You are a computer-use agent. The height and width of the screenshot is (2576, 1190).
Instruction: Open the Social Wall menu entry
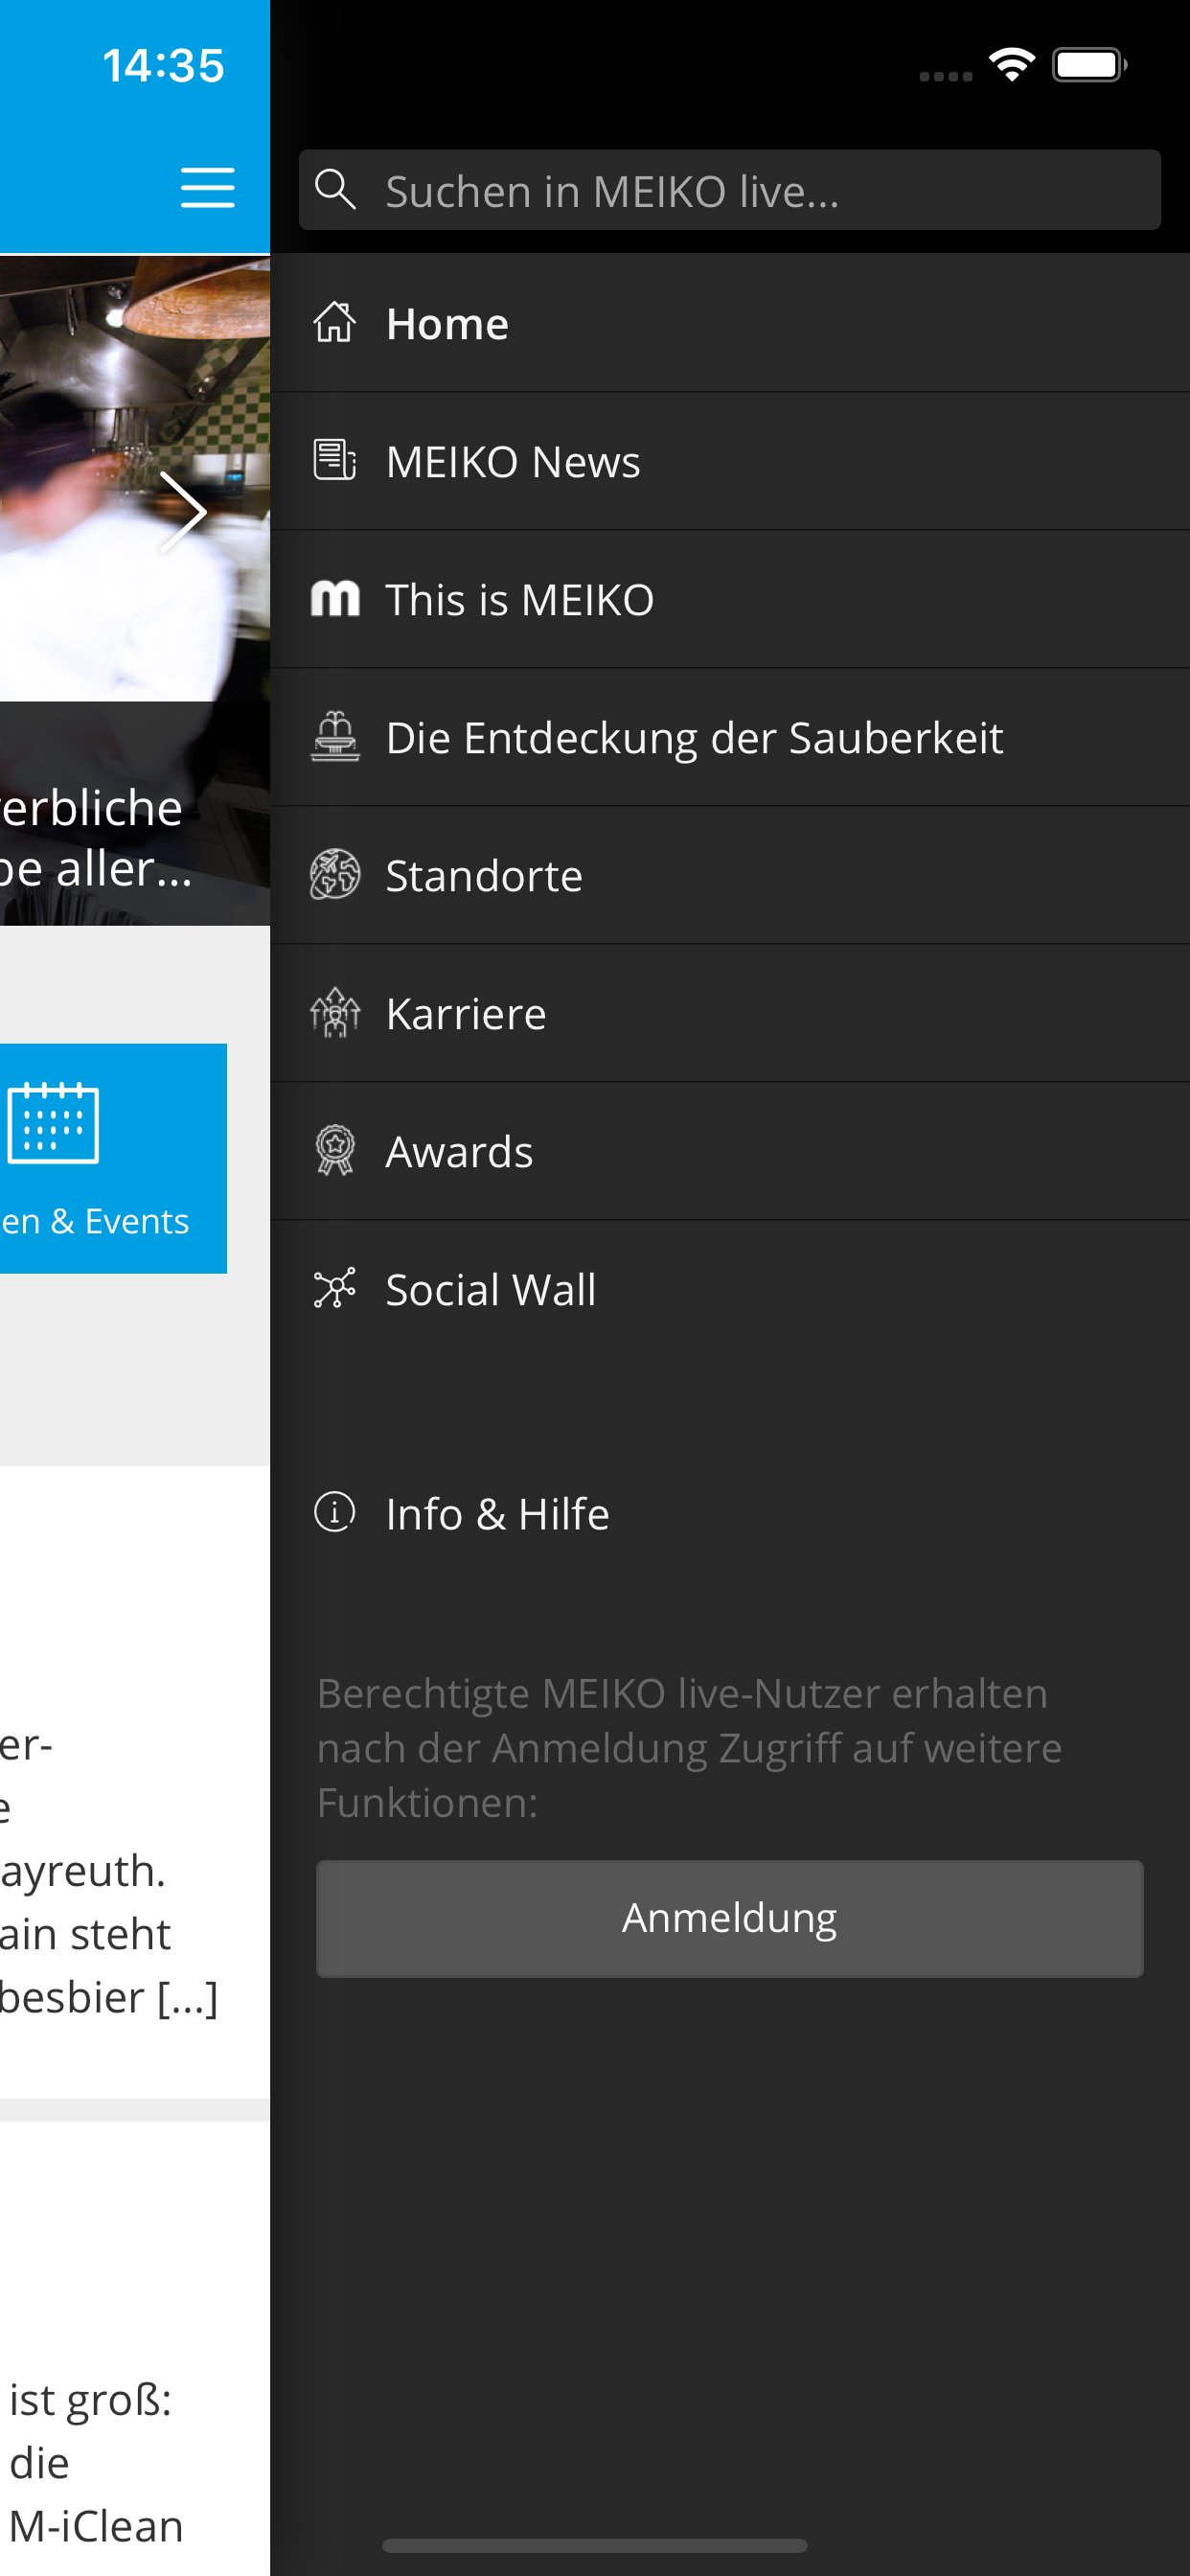click(729, 1289)
